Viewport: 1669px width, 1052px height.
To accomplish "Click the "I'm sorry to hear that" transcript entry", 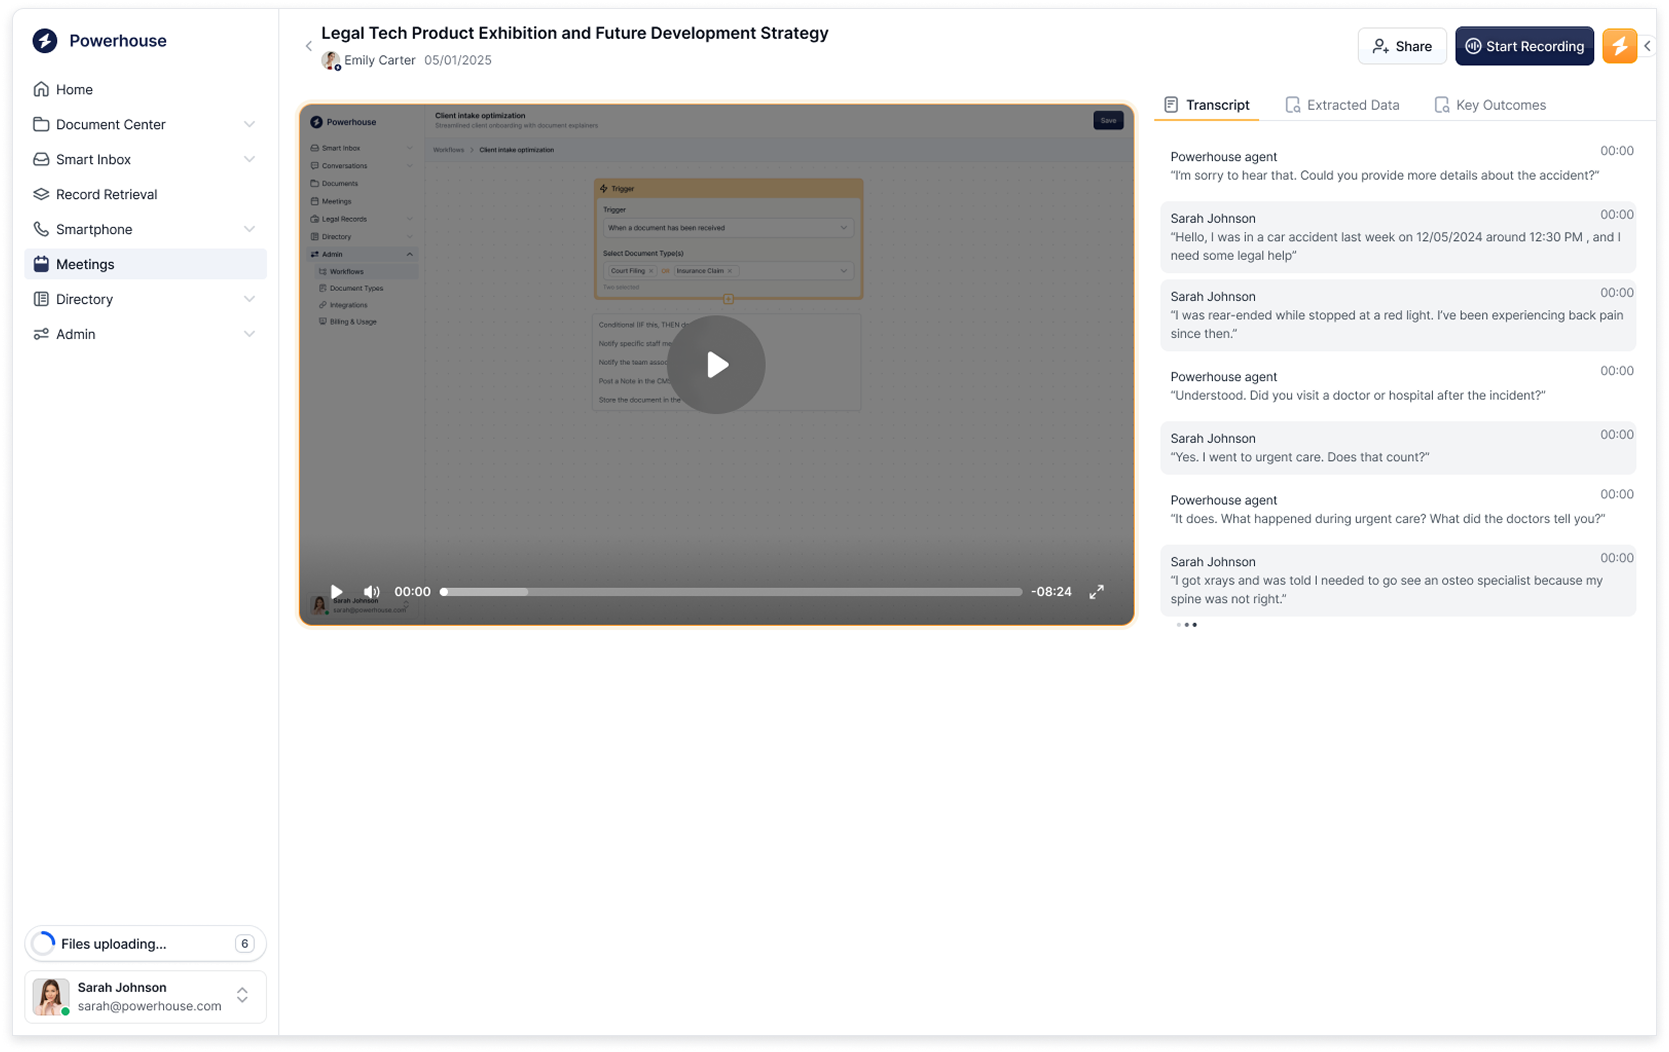I will click(1398, 166).
